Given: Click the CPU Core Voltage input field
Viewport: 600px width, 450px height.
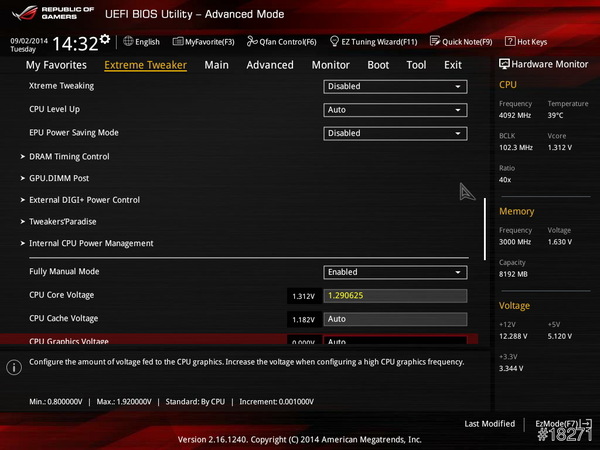Looking at the screenshot, I should coord(395,296).
